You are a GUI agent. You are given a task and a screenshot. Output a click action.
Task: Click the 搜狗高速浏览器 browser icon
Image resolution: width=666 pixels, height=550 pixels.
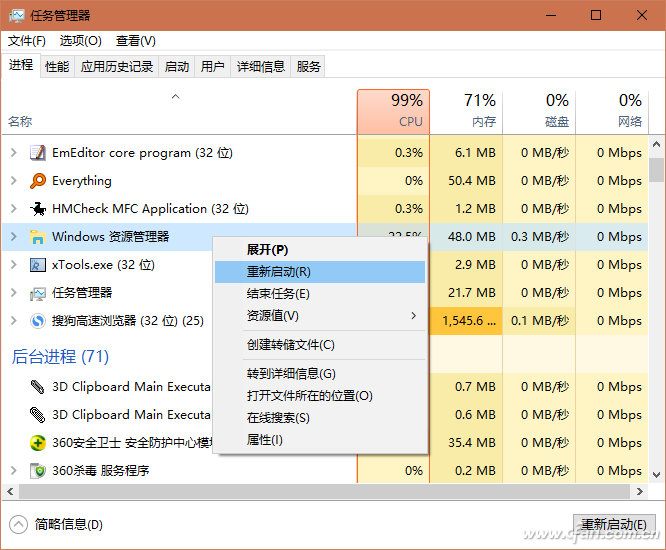tap(37, 321)
